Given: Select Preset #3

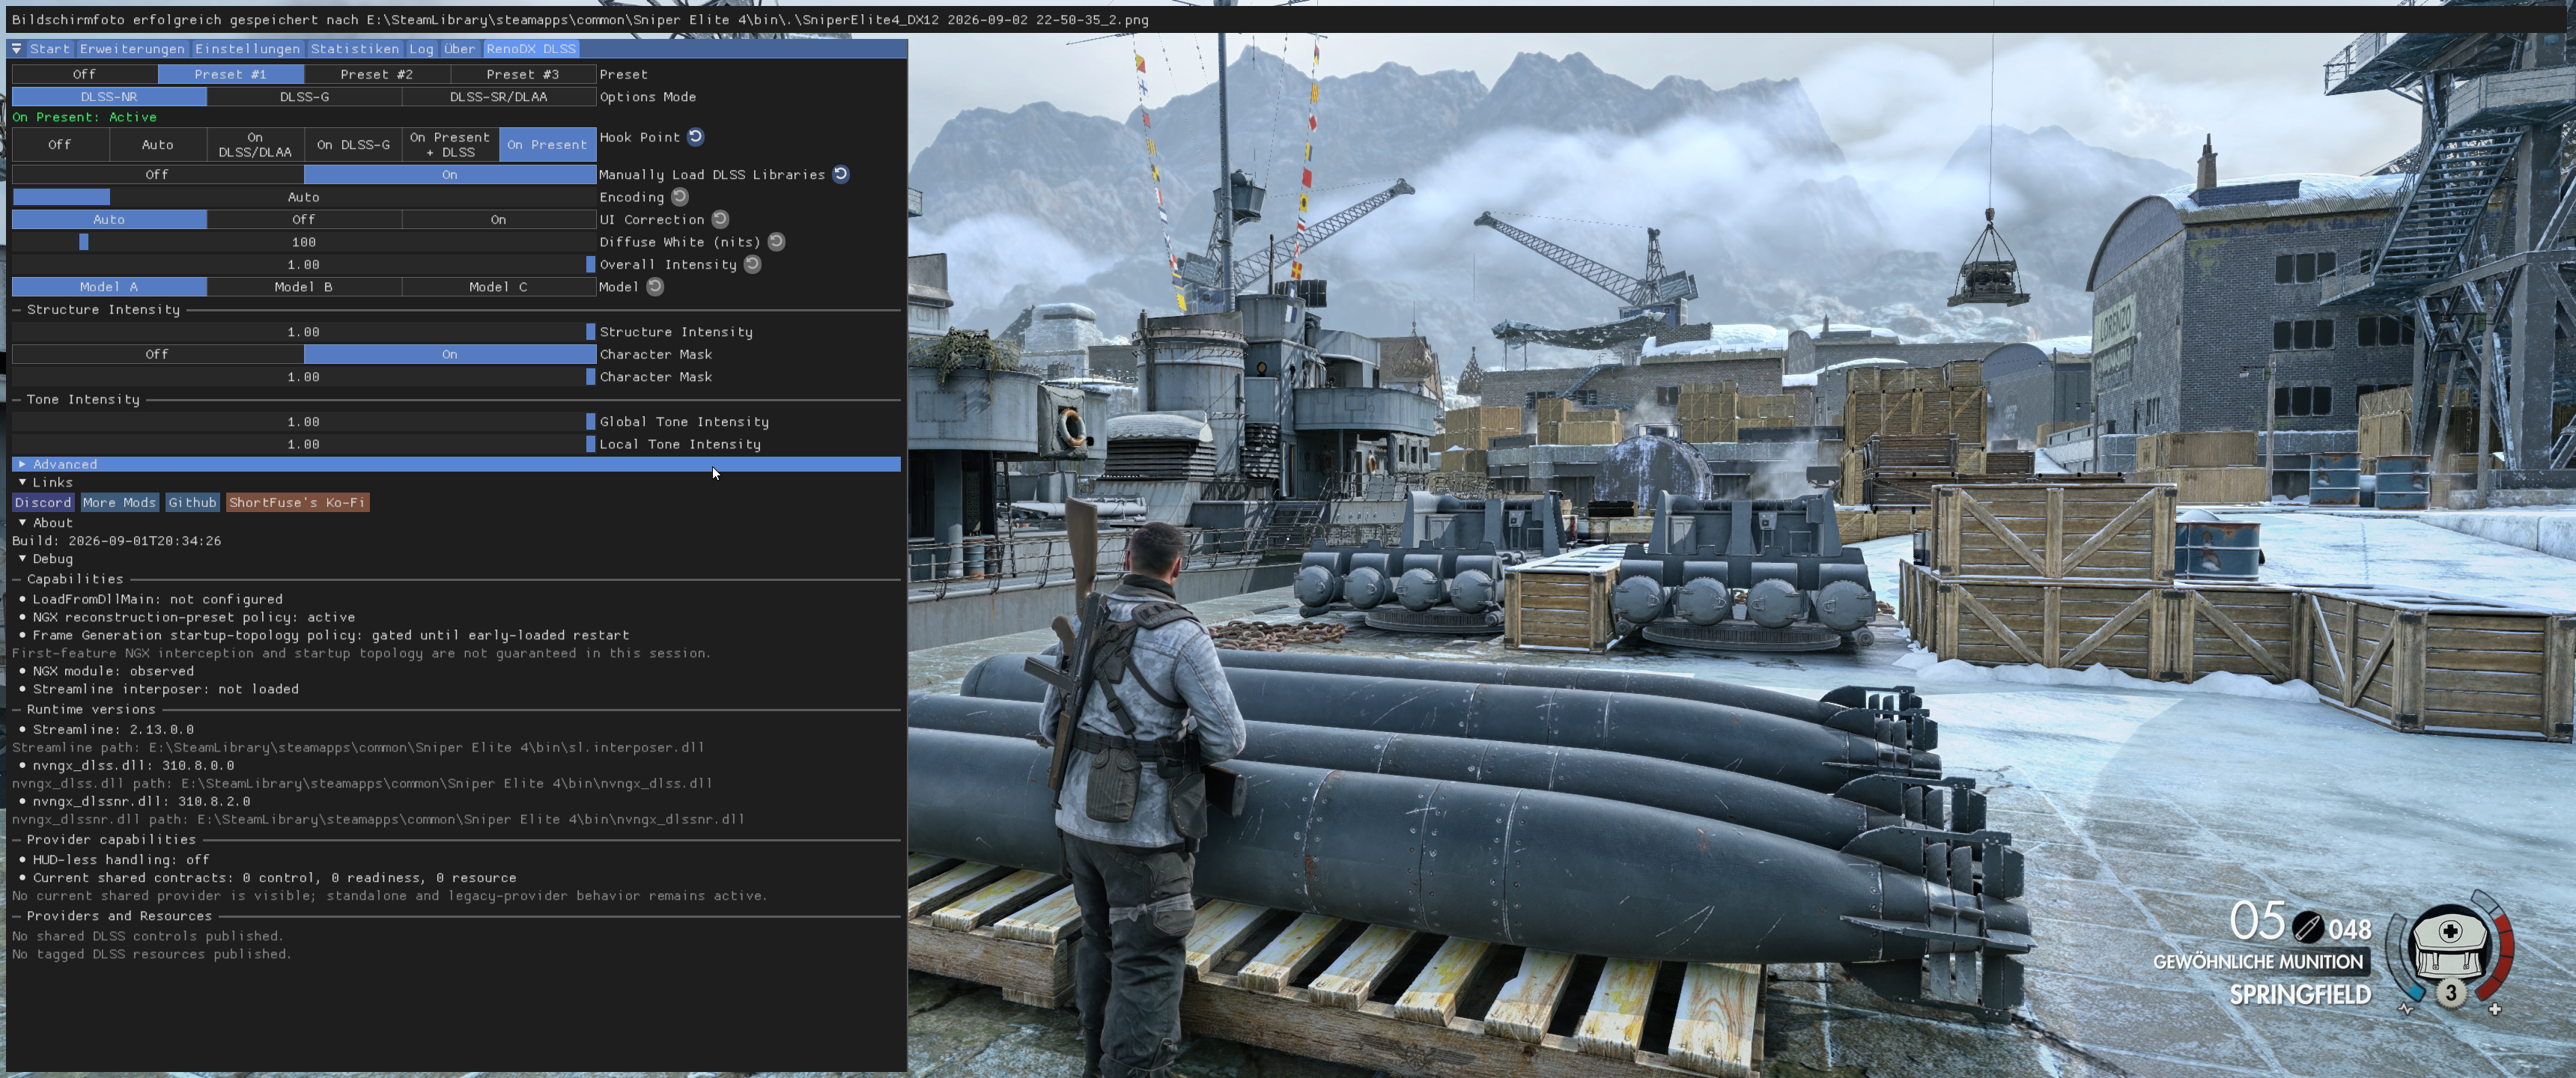Looking at the screenshot, I should coord(523,74).
